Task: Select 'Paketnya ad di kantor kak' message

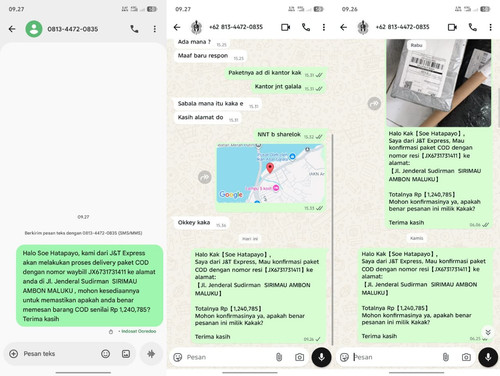Action: pyautogui.click(x=276, y=73)
